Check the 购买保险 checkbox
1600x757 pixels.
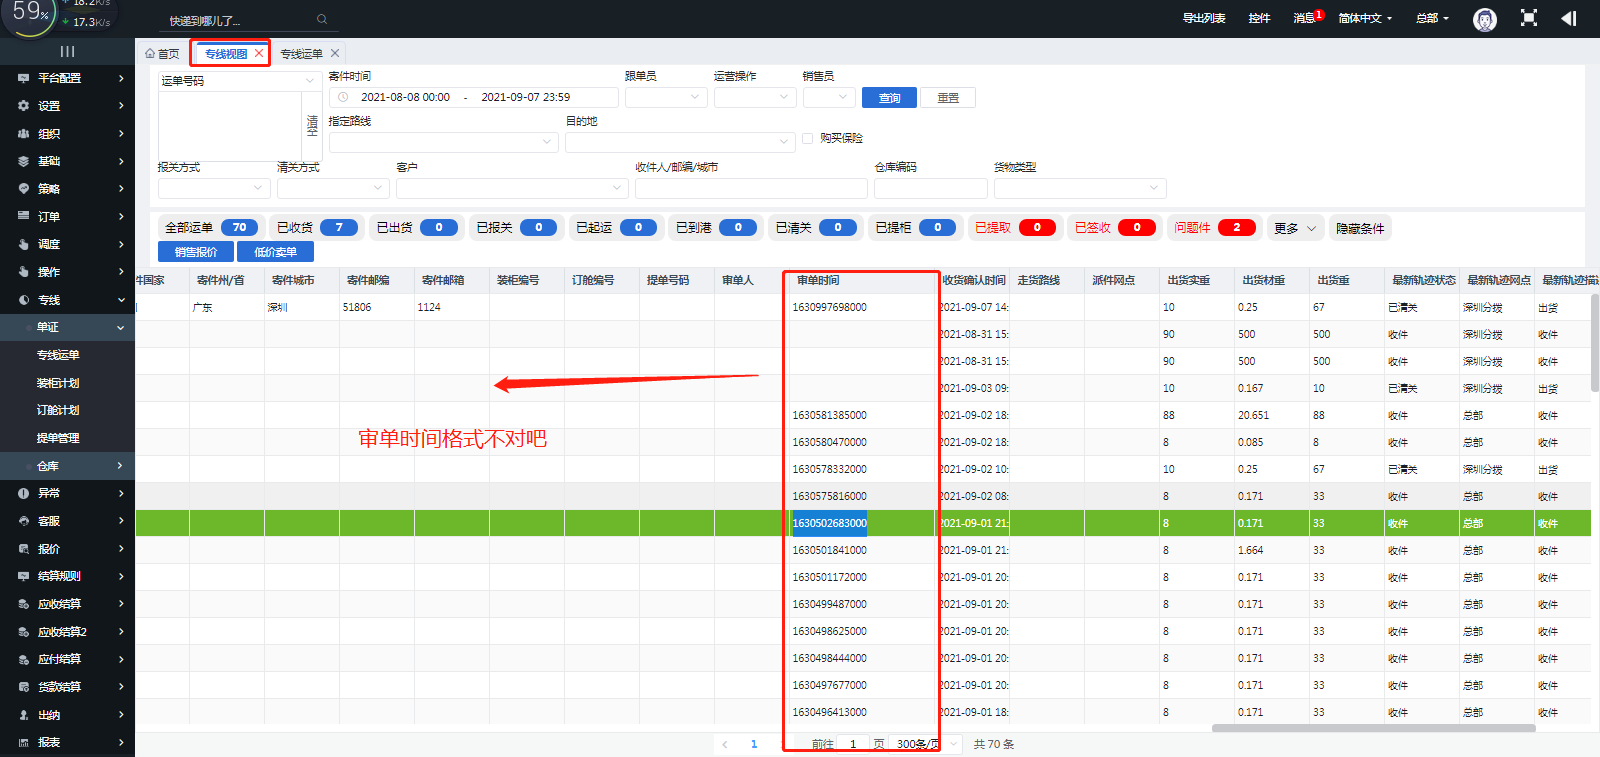point(807,138)
